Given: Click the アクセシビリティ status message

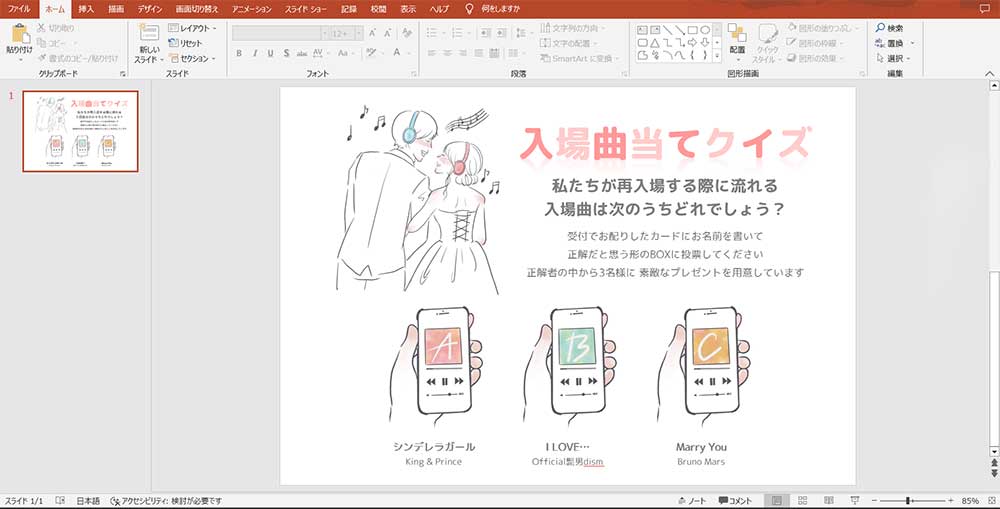Looking at the screenshot, I should pos(166,500).
